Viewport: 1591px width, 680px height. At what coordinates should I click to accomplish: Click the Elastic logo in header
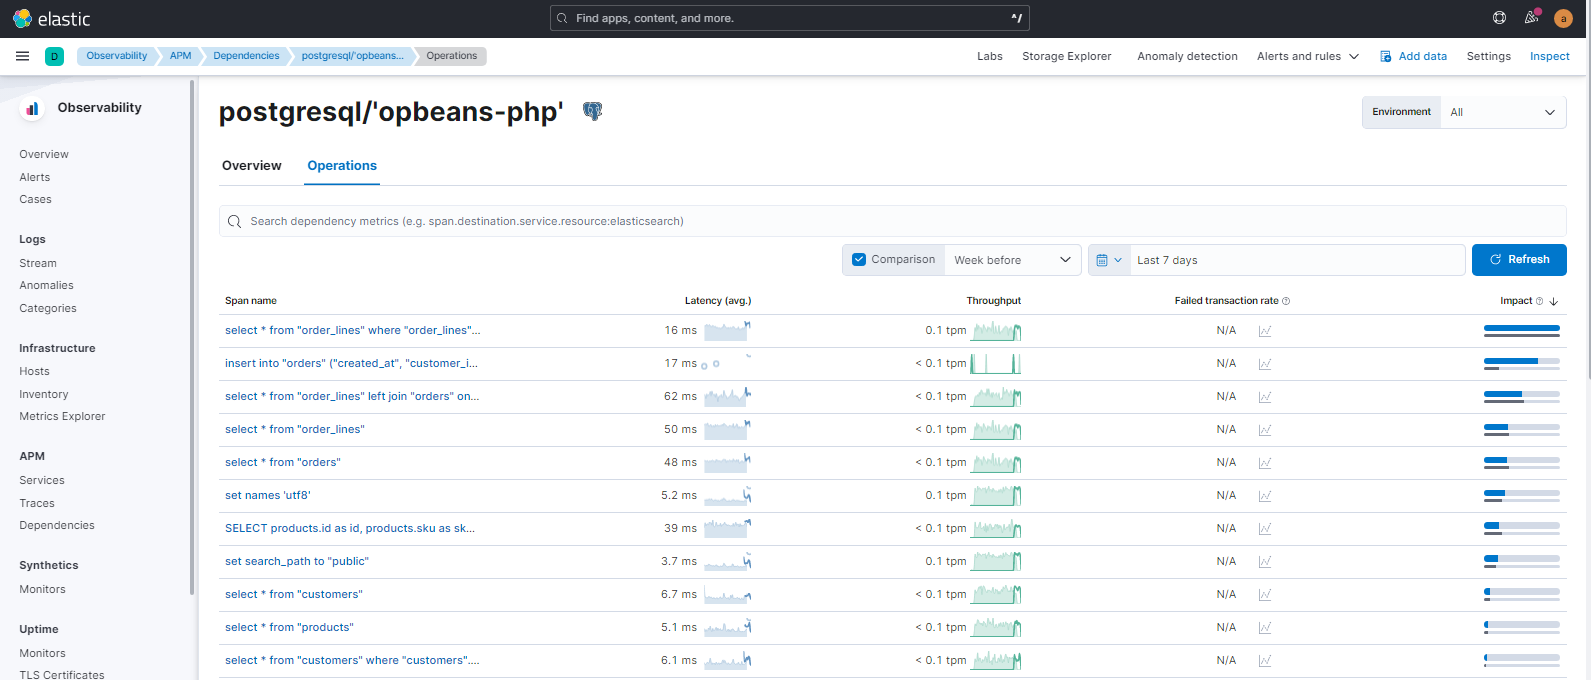[52, 19]
